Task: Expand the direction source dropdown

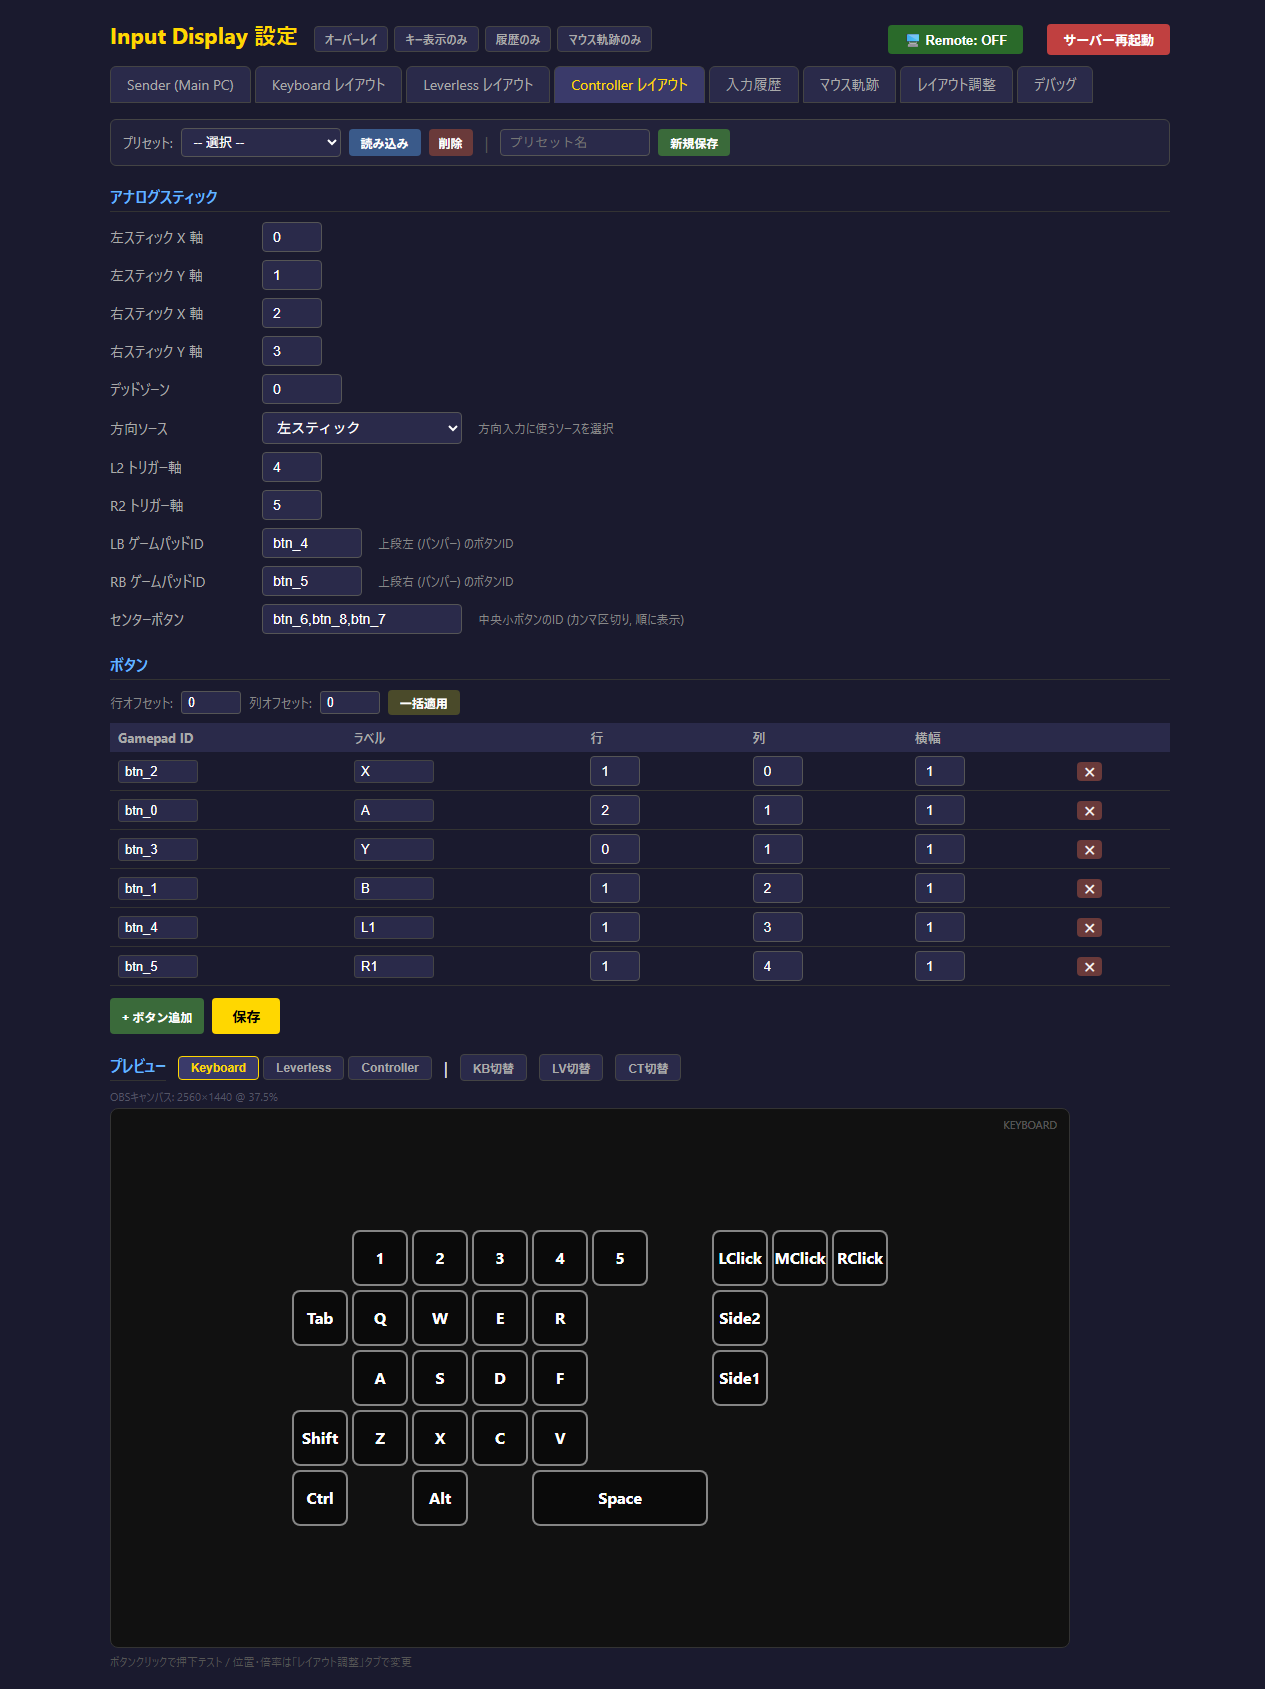Action: click(x=361, y=428)
